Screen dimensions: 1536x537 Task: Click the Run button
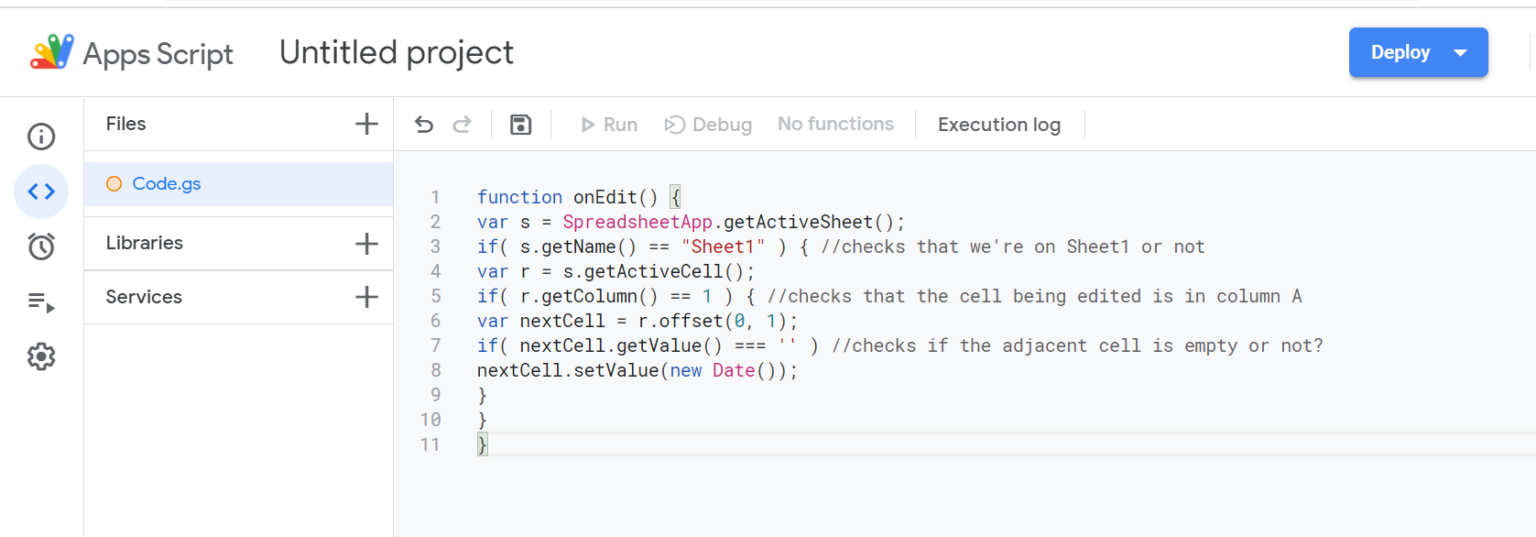point(609,124)
